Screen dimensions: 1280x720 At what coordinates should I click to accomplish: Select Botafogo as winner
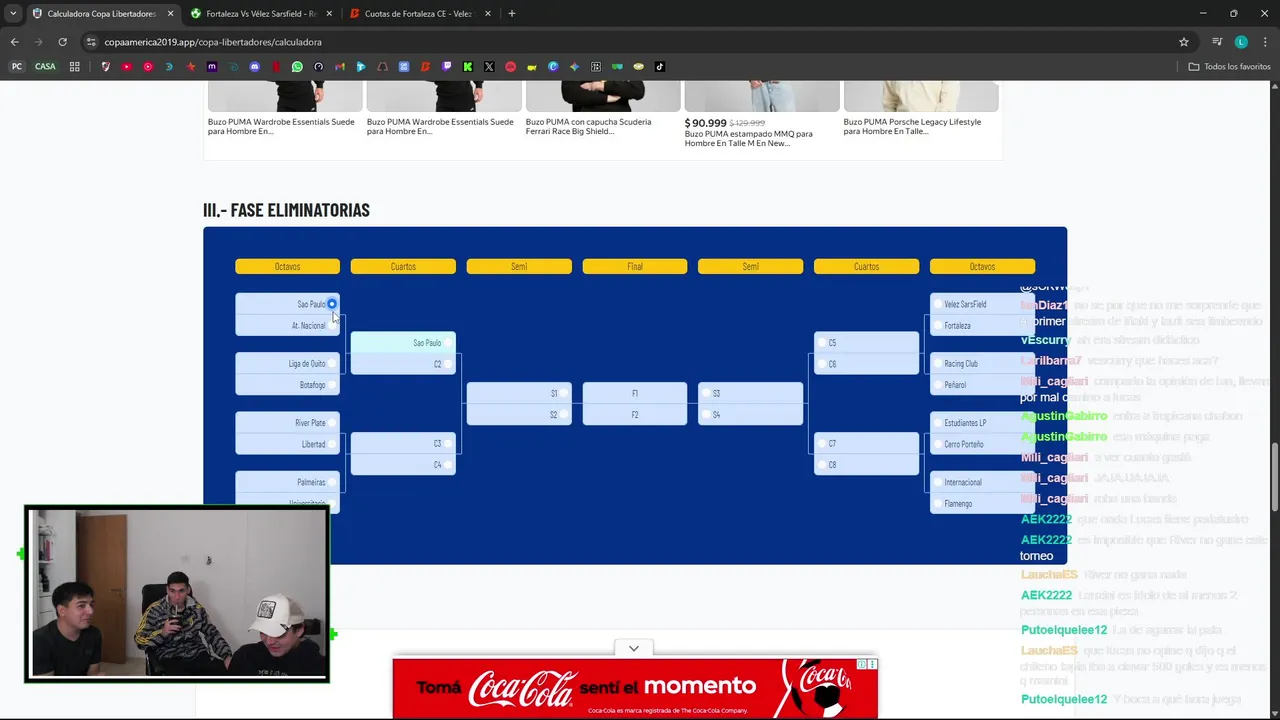pos(332,385)
